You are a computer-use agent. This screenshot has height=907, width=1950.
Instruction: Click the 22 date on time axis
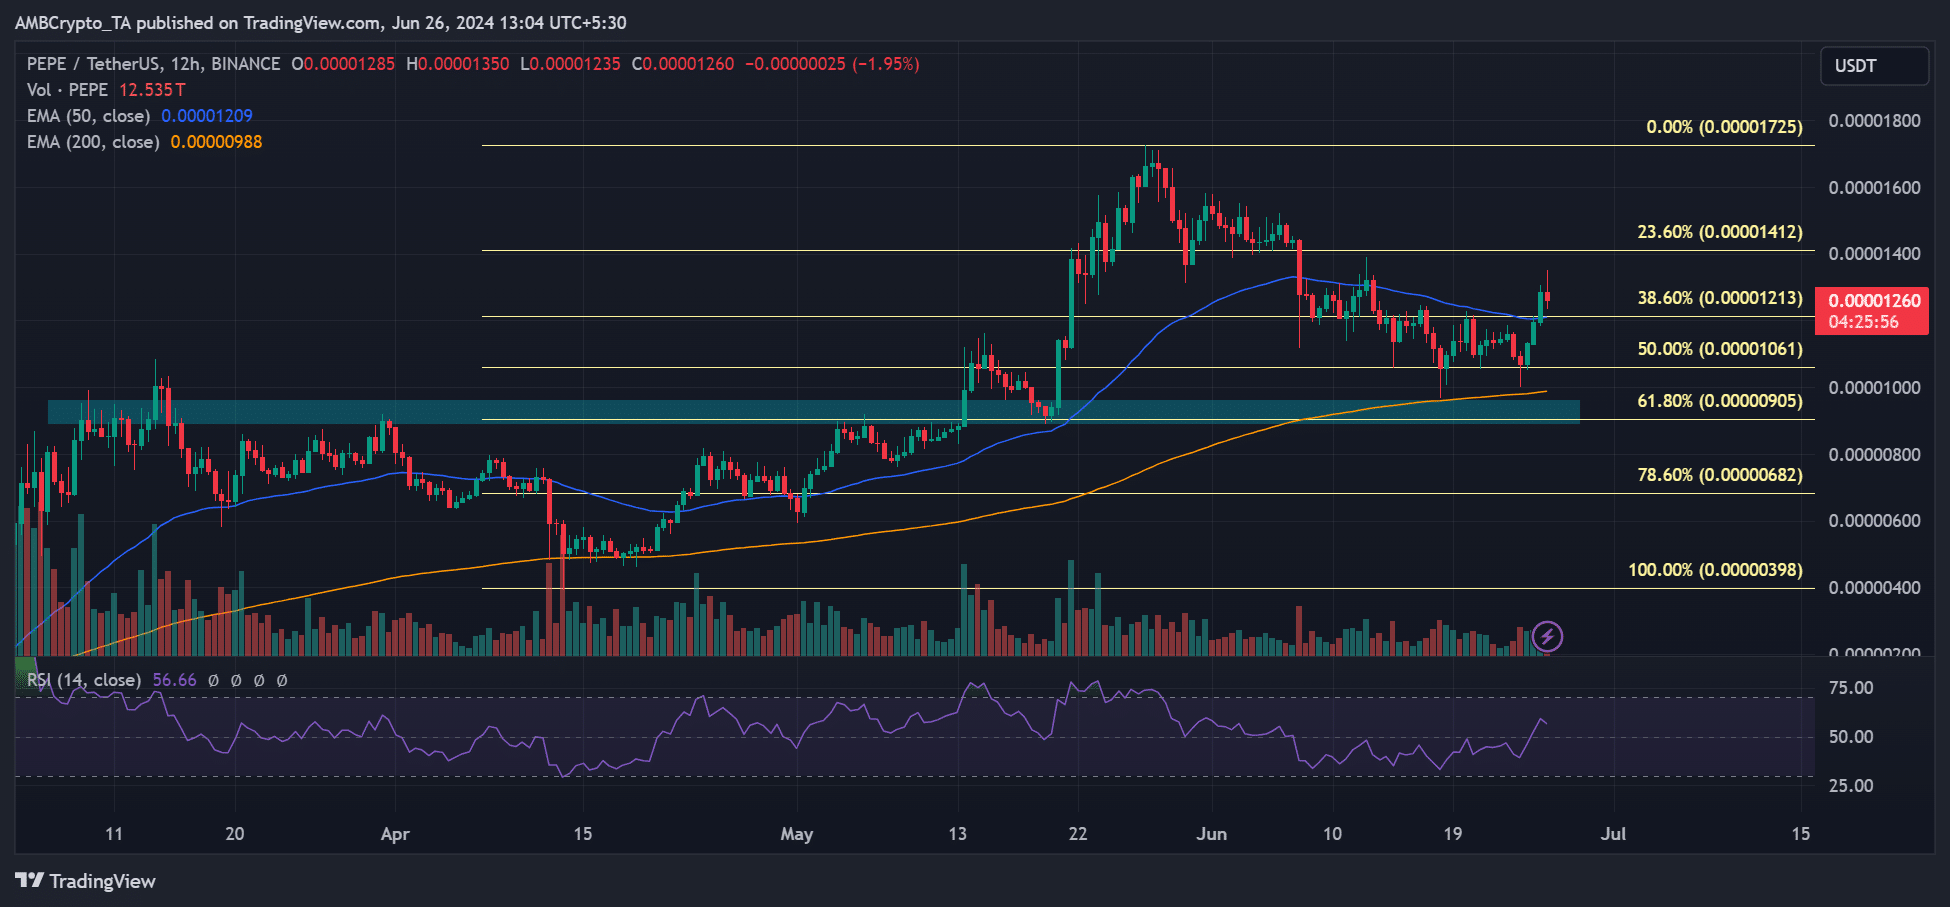(1078, 834)
